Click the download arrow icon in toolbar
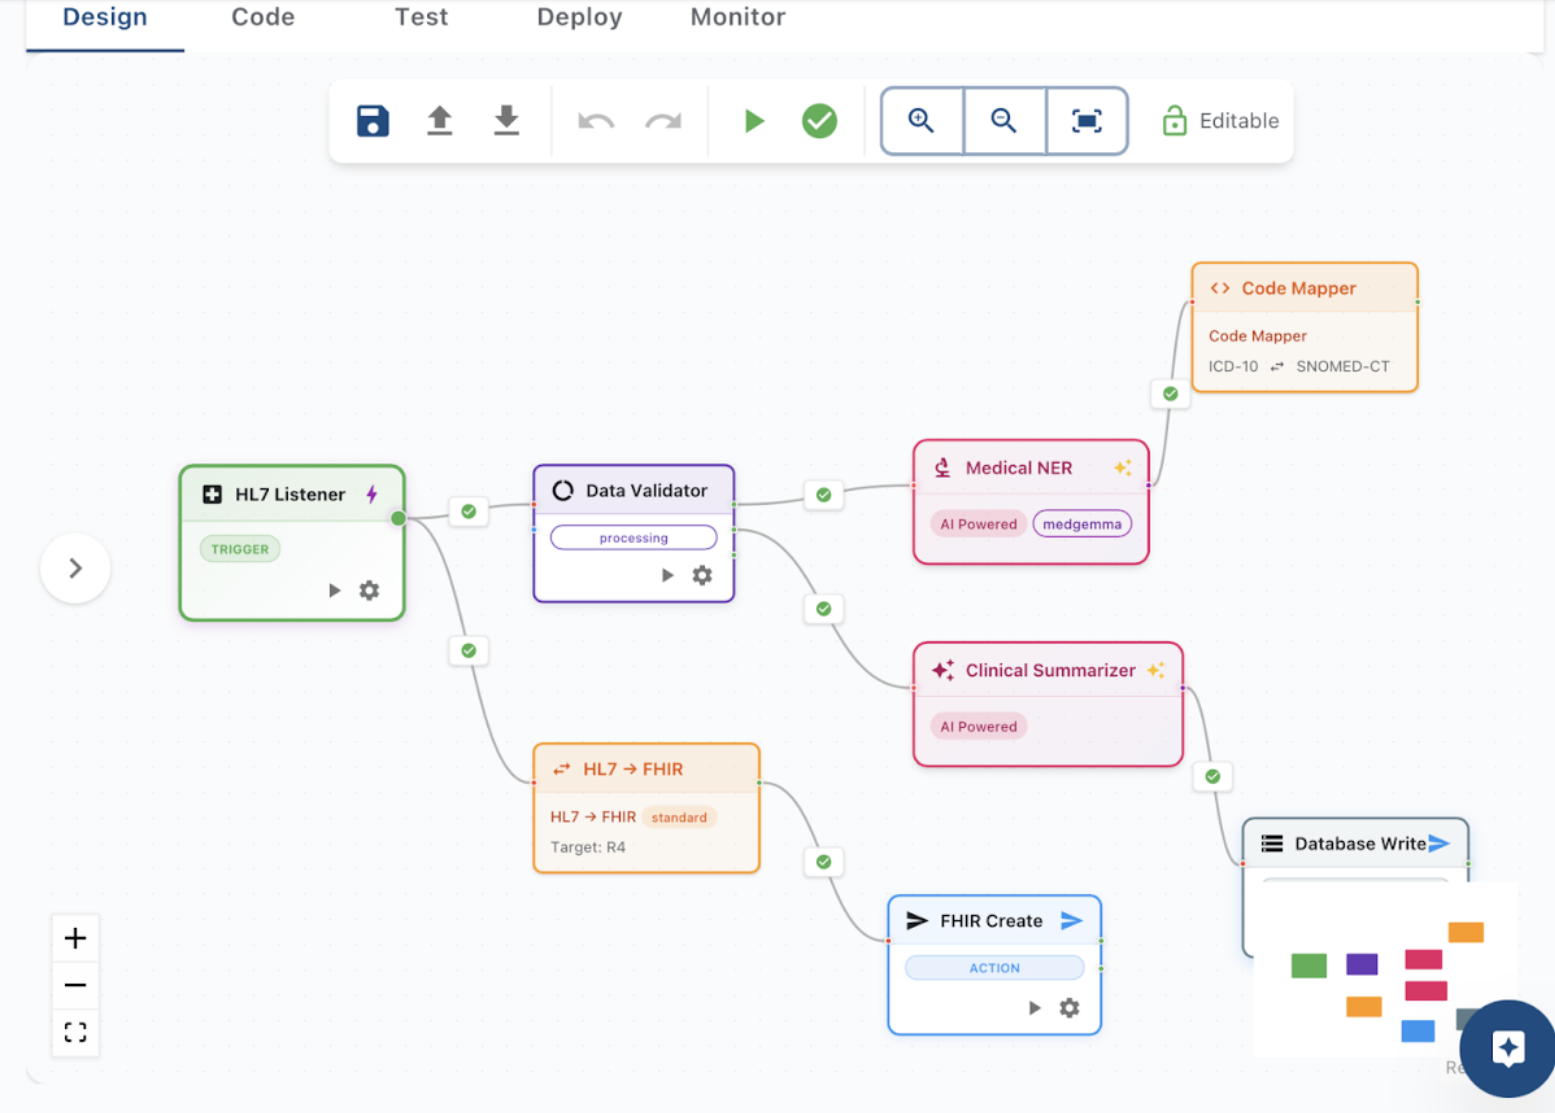1555x1113 pixels. (x=506, y=121)
